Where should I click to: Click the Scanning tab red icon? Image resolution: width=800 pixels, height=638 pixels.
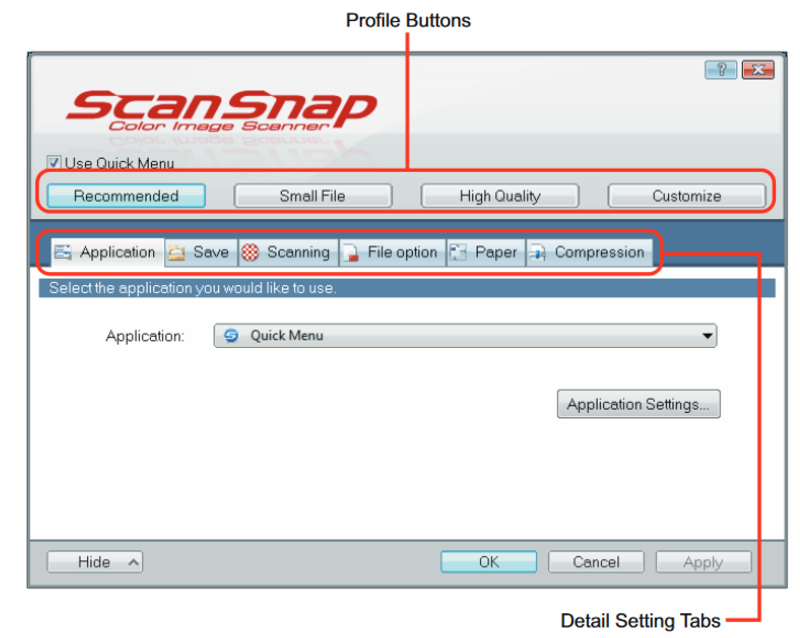(x=250, y=252)
